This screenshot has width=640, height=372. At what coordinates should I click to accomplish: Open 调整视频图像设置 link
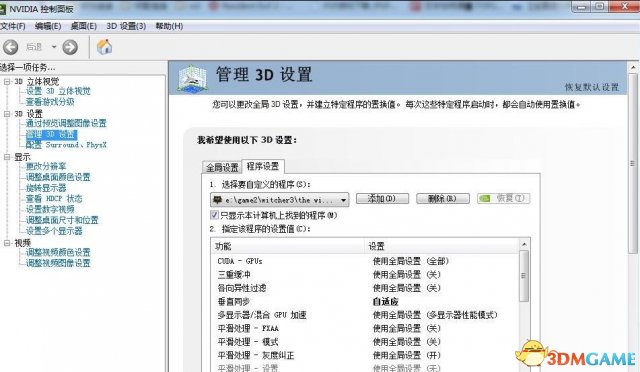pos(58,263)
